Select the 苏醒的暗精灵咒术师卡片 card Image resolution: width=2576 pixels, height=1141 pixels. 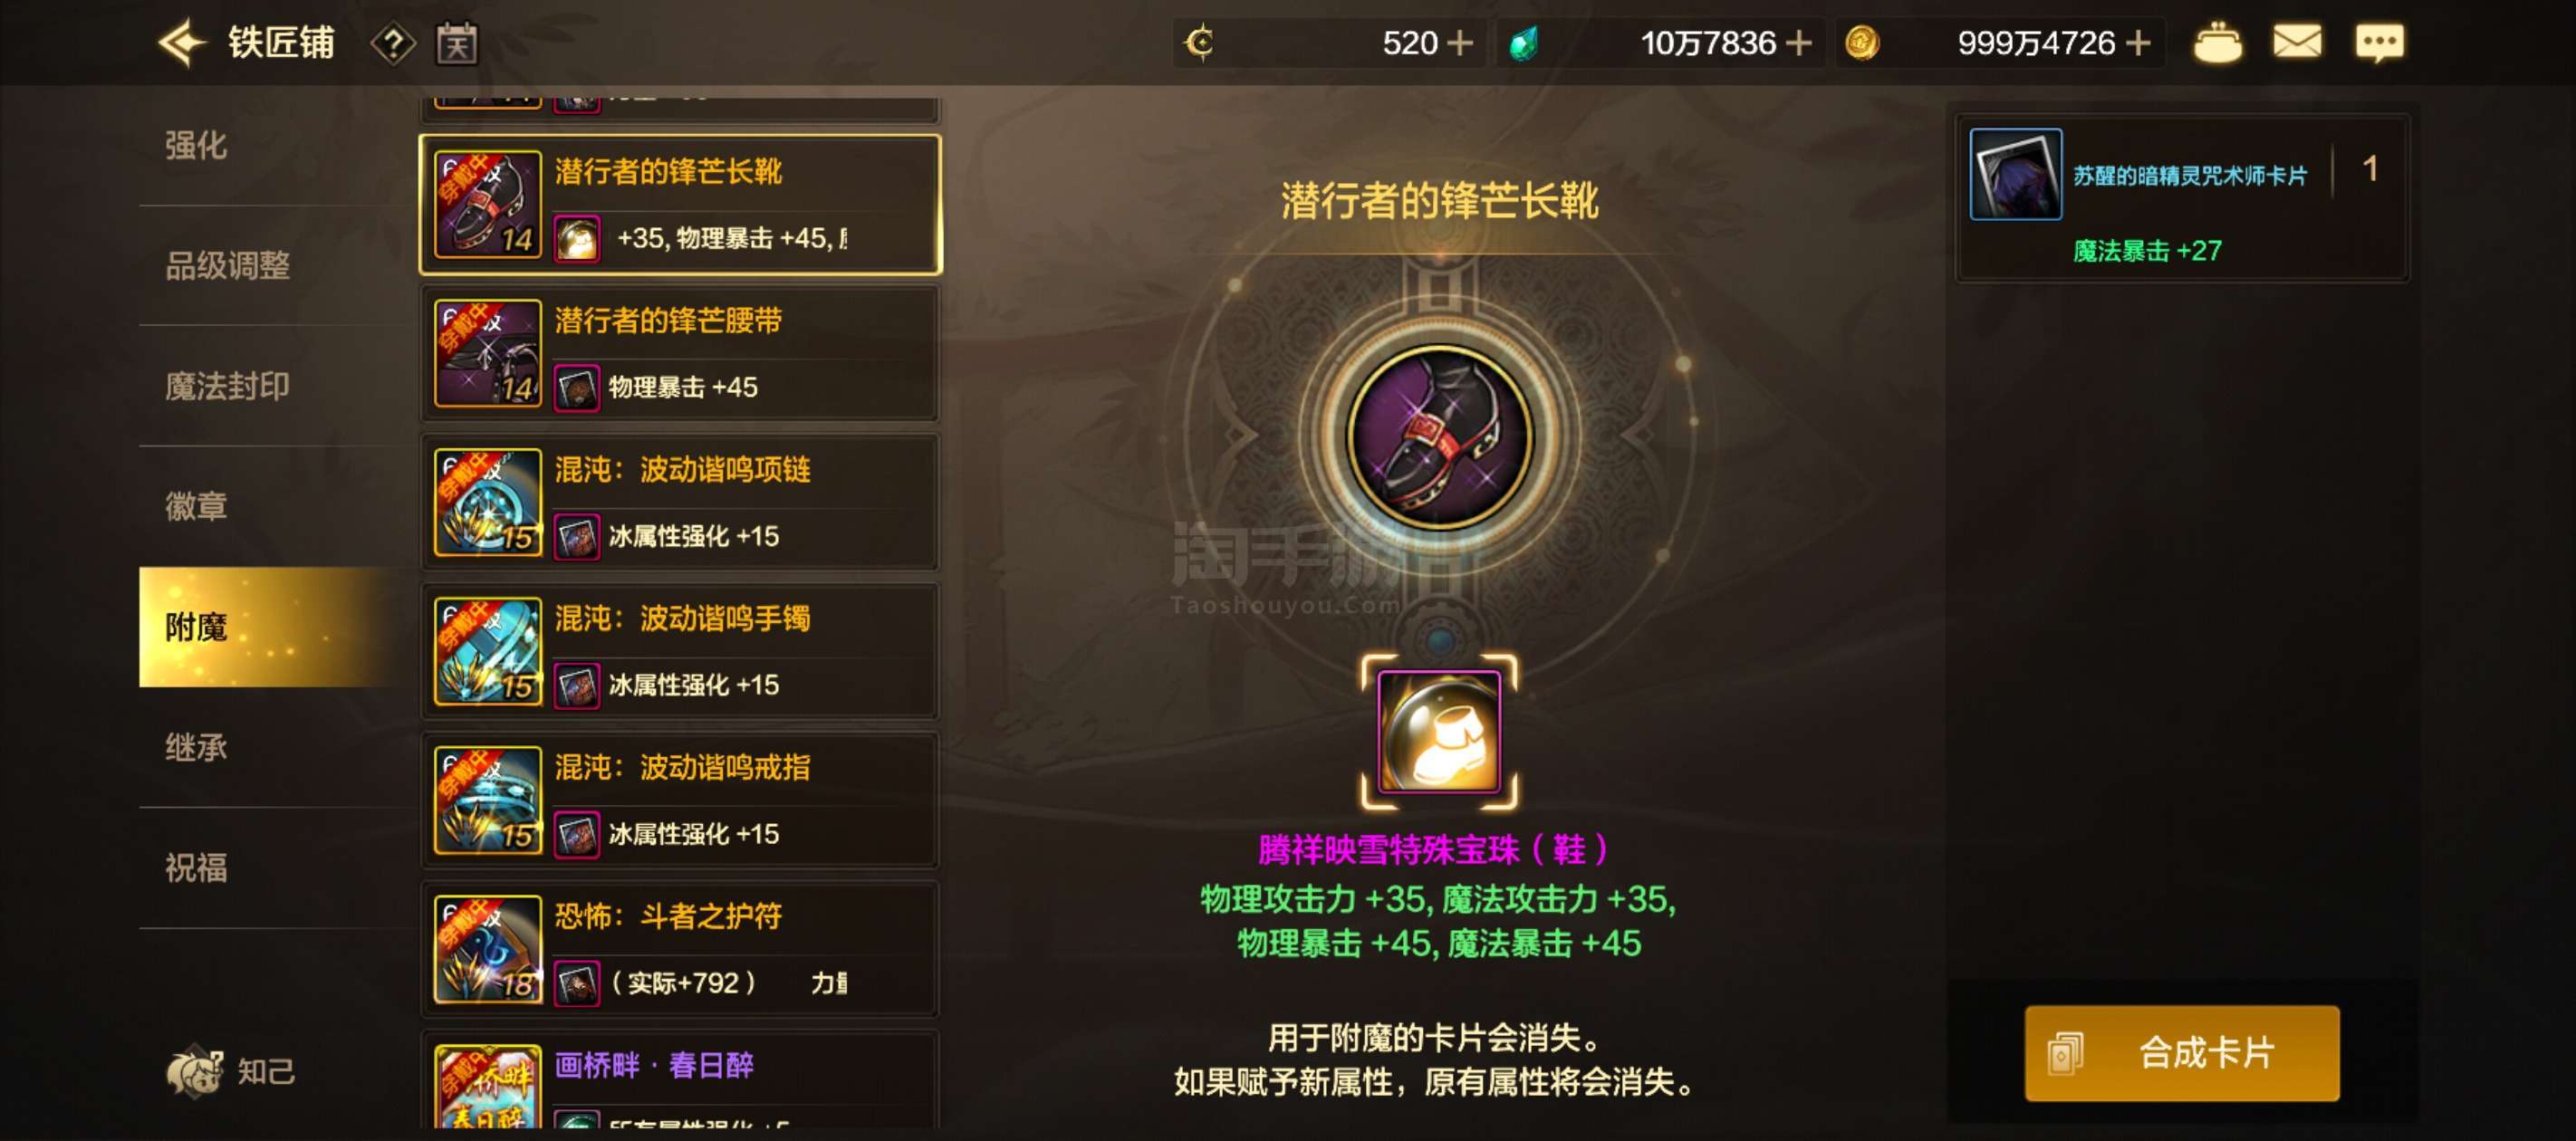[x=2181, y=198]
